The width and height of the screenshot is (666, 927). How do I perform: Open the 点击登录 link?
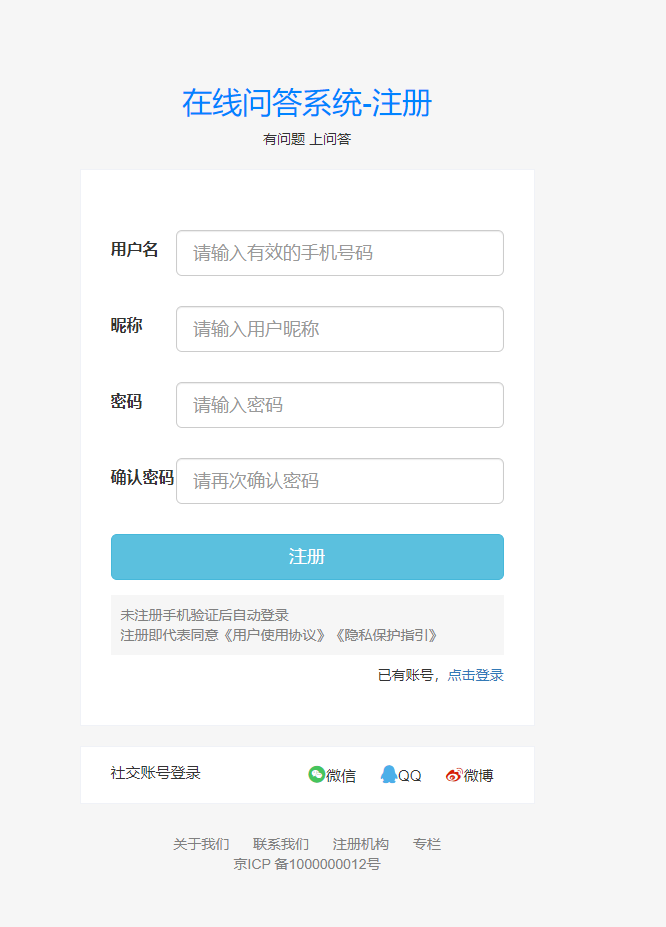point(475,675)
